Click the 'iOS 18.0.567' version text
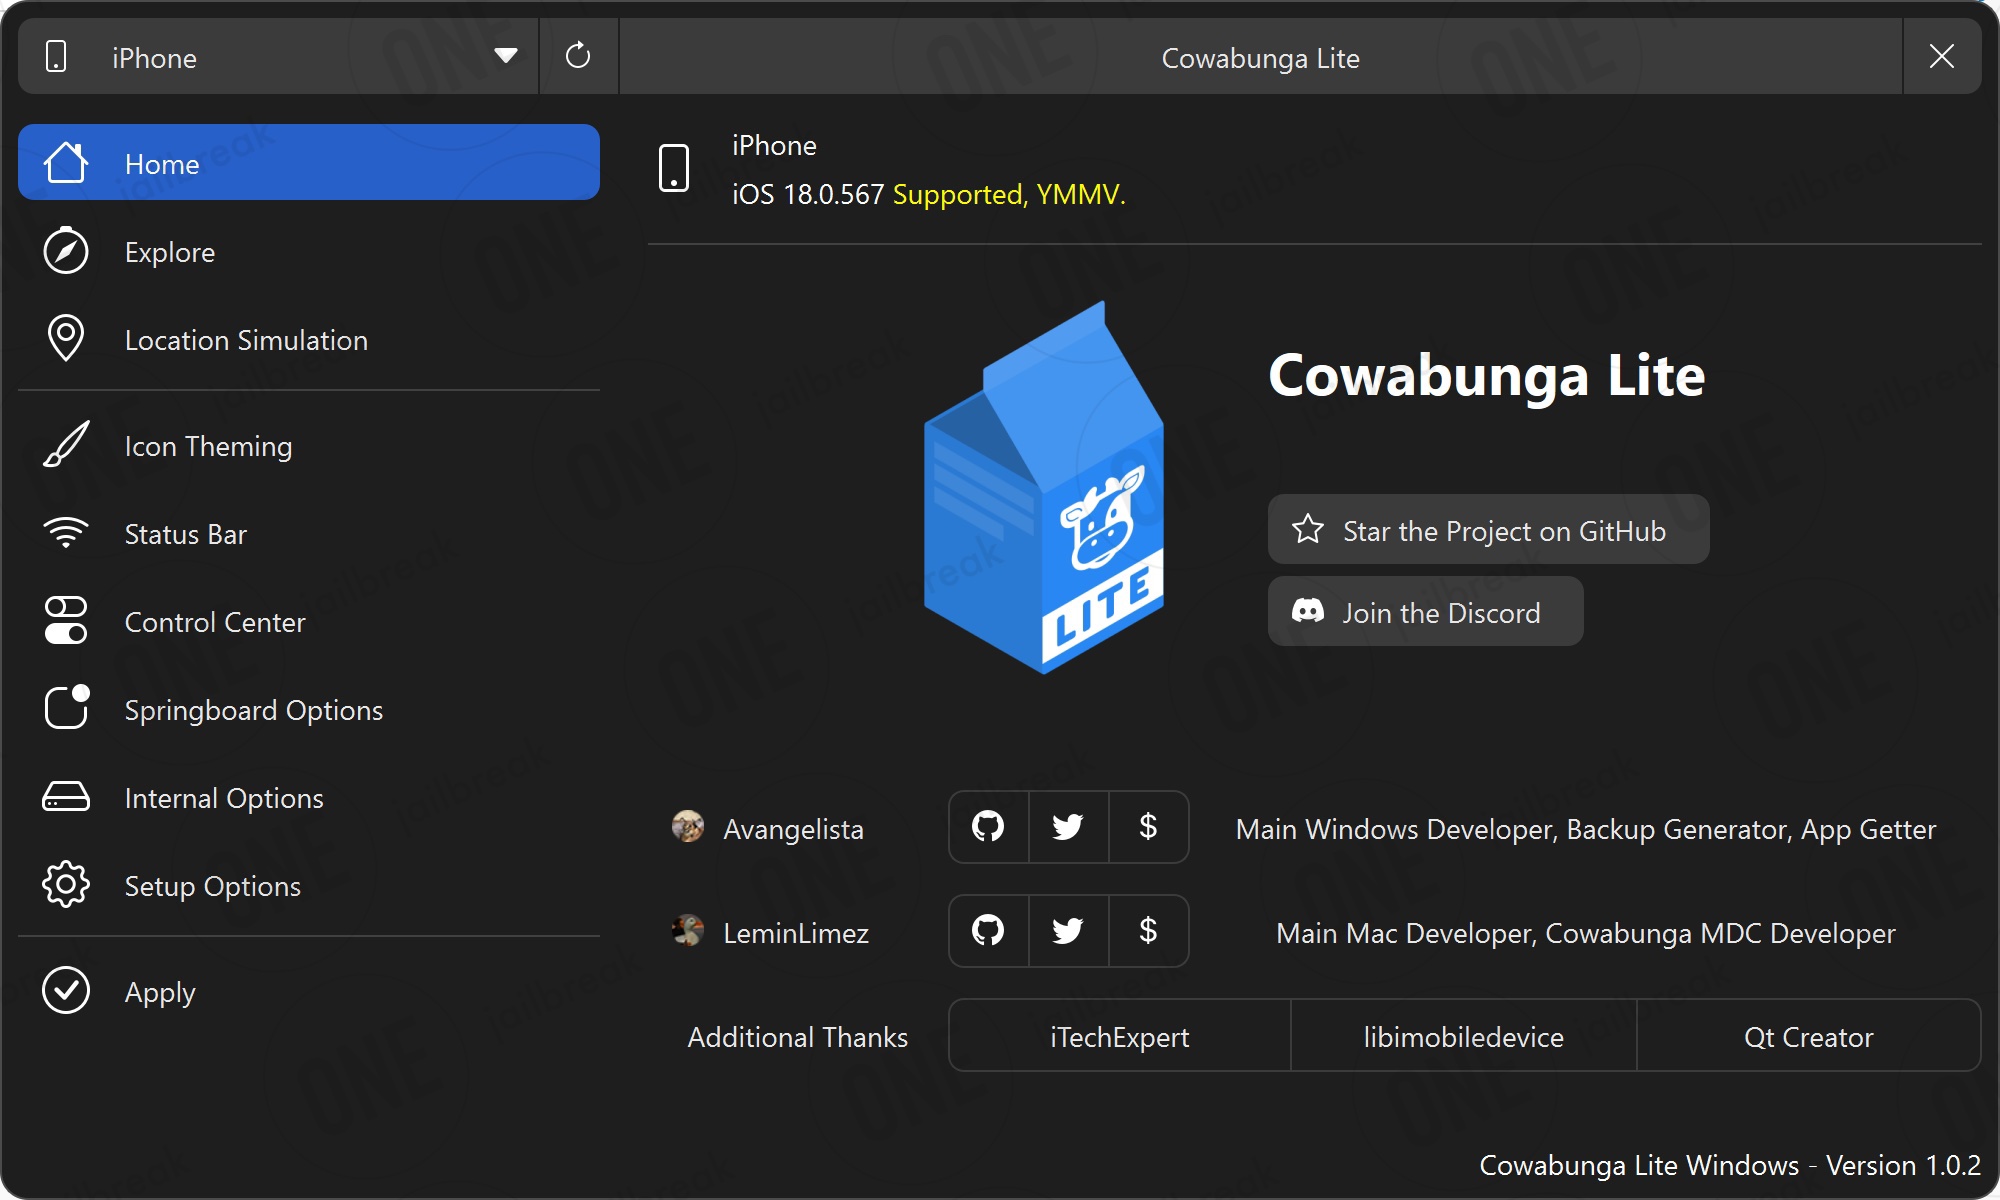 808,194
